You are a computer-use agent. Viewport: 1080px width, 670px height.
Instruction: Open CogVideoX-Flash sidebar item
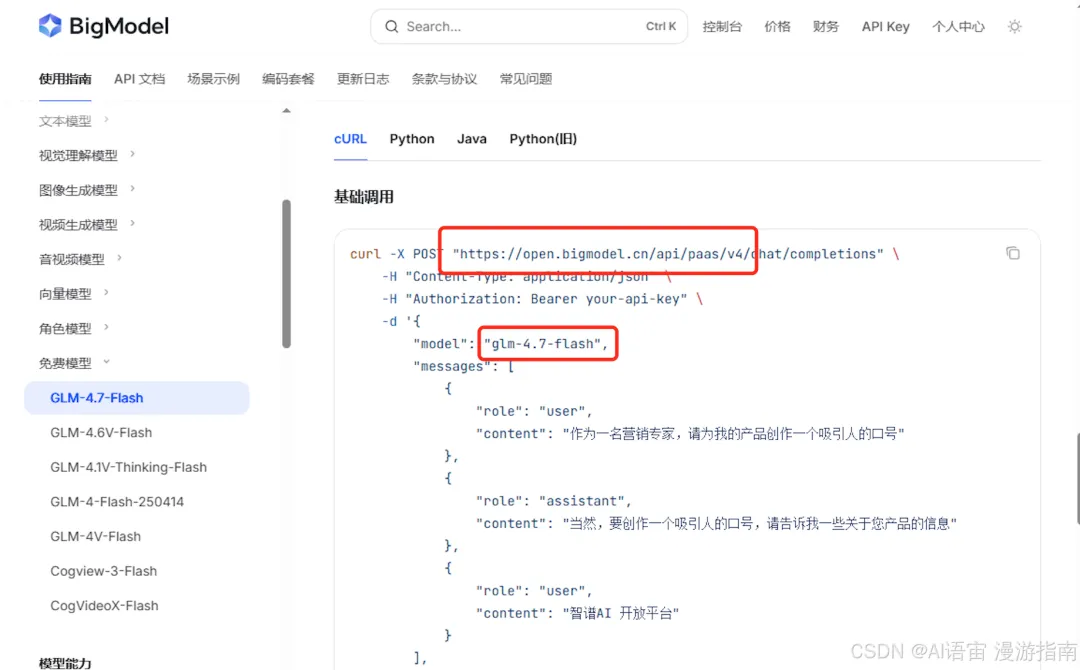[x=104, y=606]
